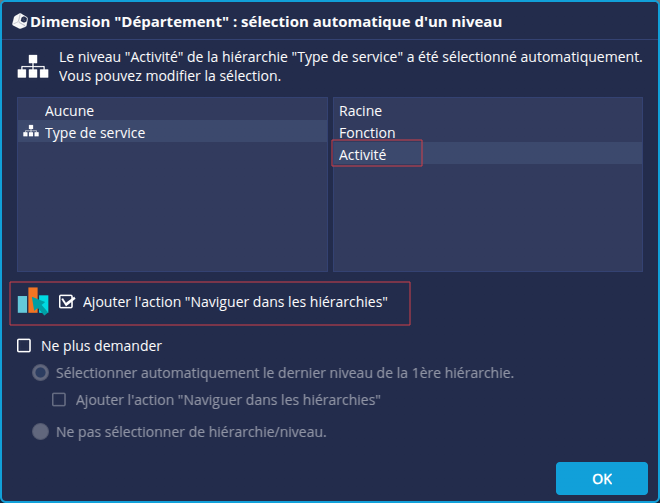This screenshot has height=503, width=660.
Task: Confirm the dialog with OK
Action: click(601, 479)
